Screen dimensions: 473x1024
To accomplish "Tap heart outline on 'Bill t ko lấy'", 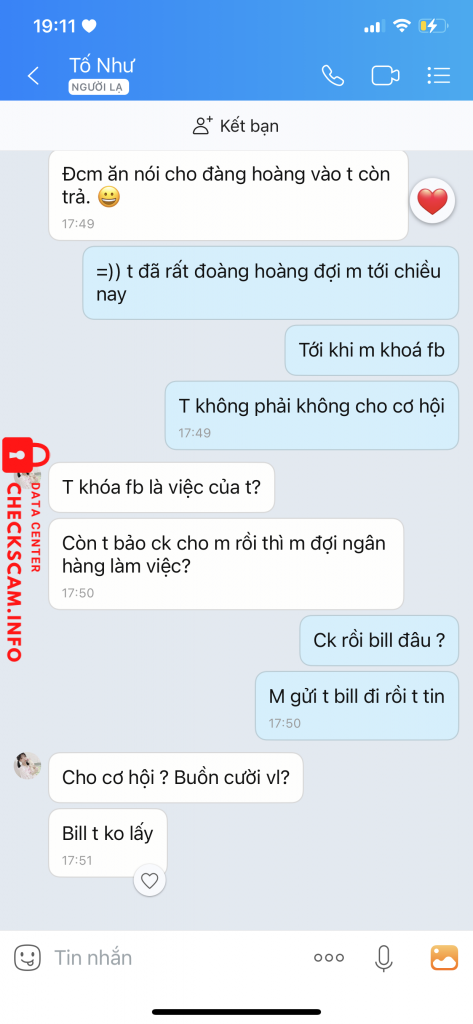I will (150, 881).
